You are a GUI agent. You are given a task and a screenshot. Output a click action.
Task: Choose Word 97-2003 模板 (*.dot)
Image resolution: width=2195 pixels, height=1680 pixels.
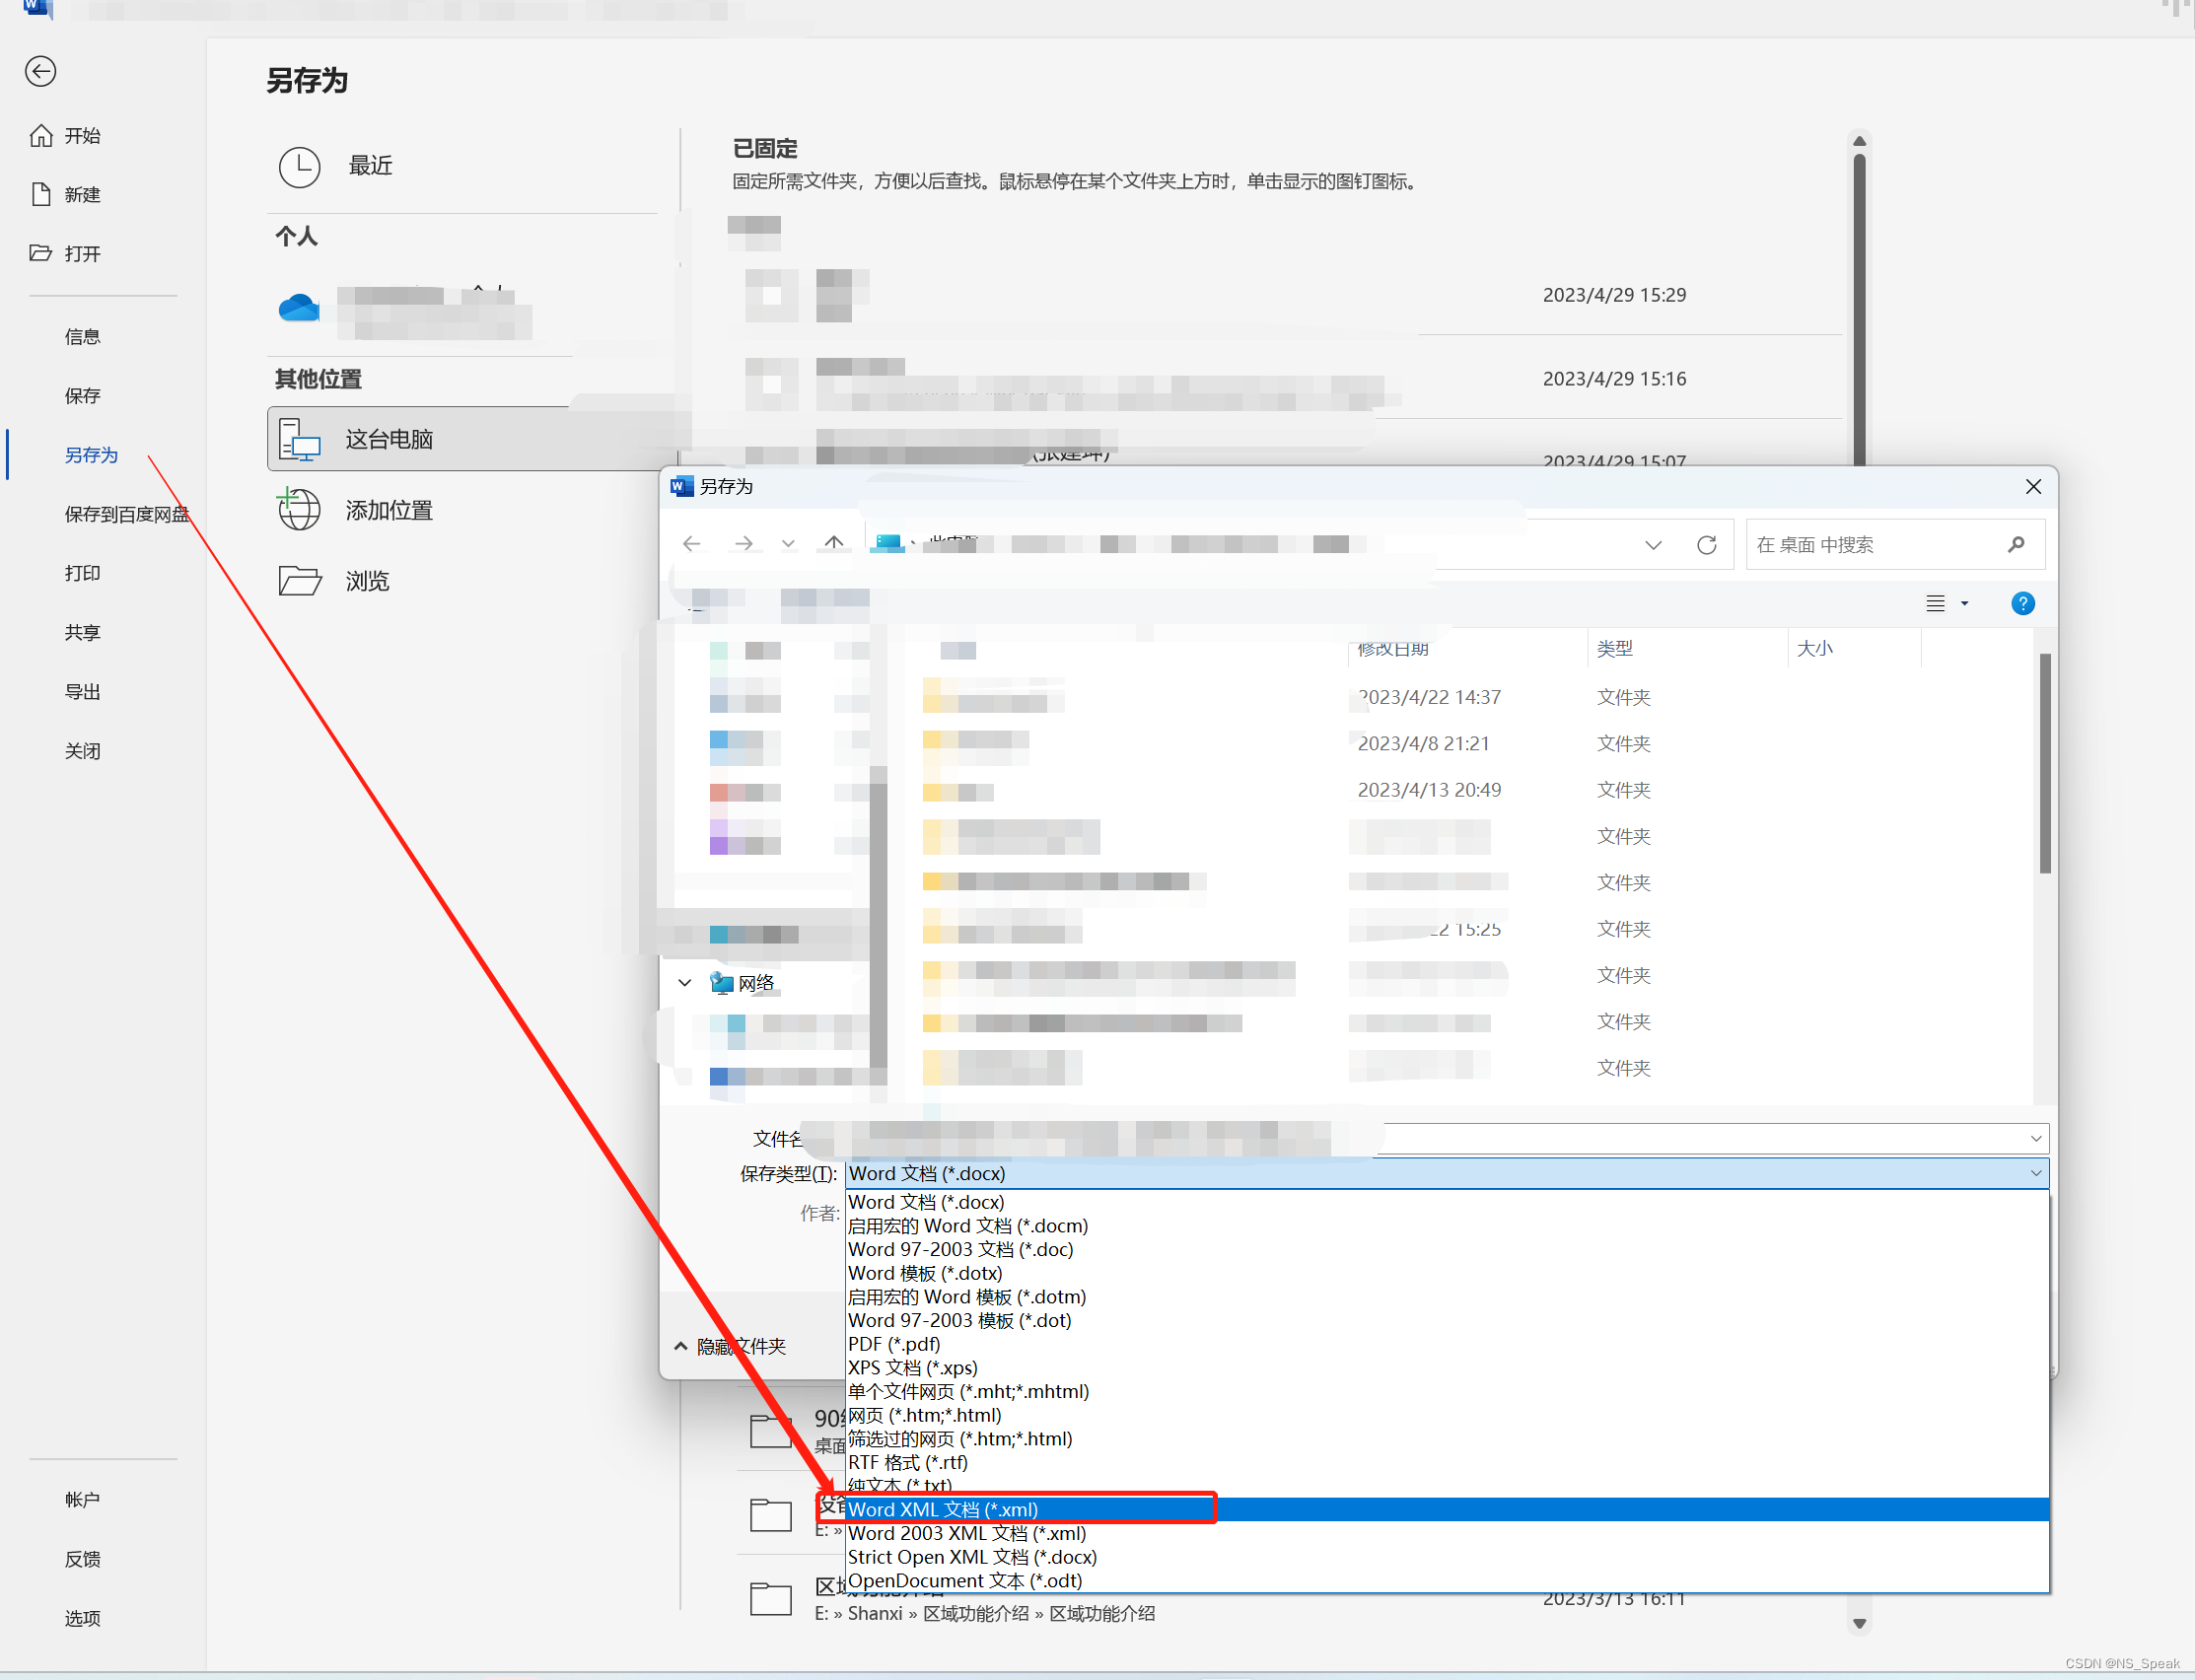[1446, 1320]
